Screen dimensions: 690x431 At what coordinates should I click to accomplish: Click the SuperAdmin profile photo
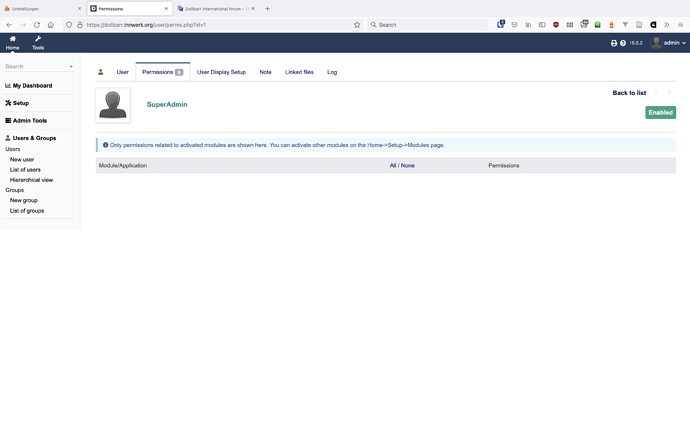coord(113,105)
